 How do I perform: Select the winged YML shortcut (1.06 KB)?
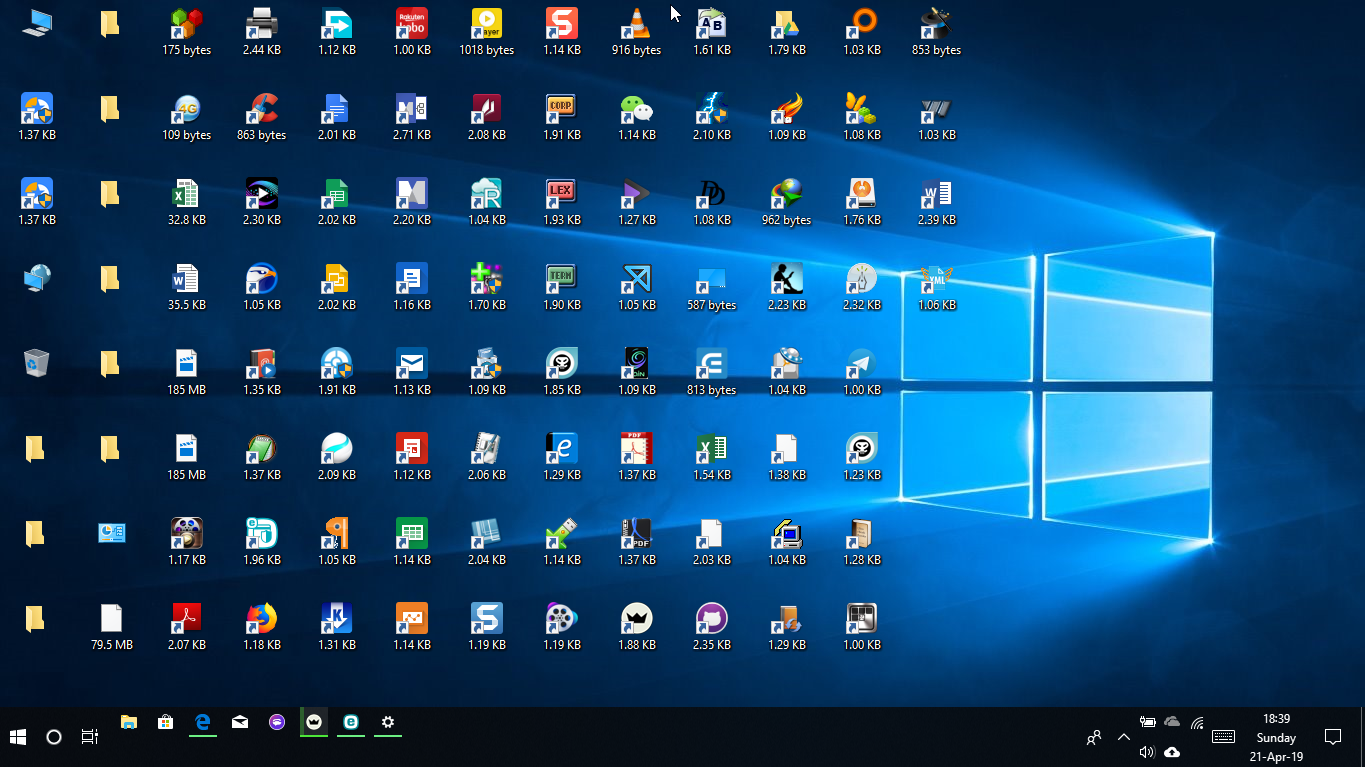[936, 278]
